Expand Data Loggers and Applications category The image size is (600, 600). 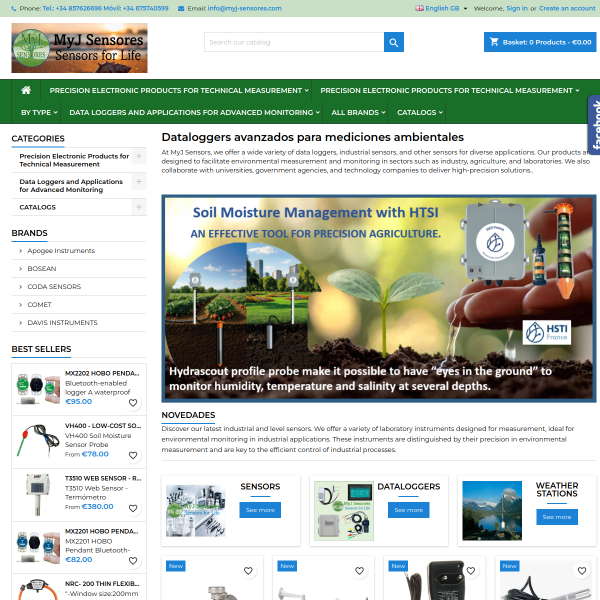pyautogui.click(x=139, y=181)
